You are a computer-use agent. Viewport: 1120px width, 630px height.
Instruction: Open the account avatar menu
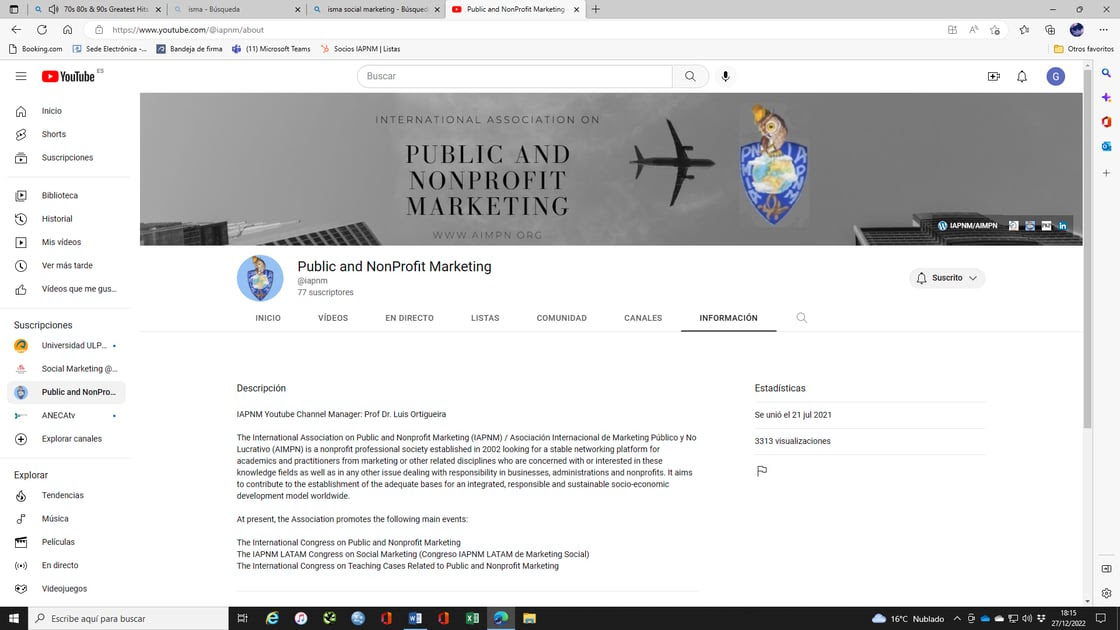pos(1056,76)
